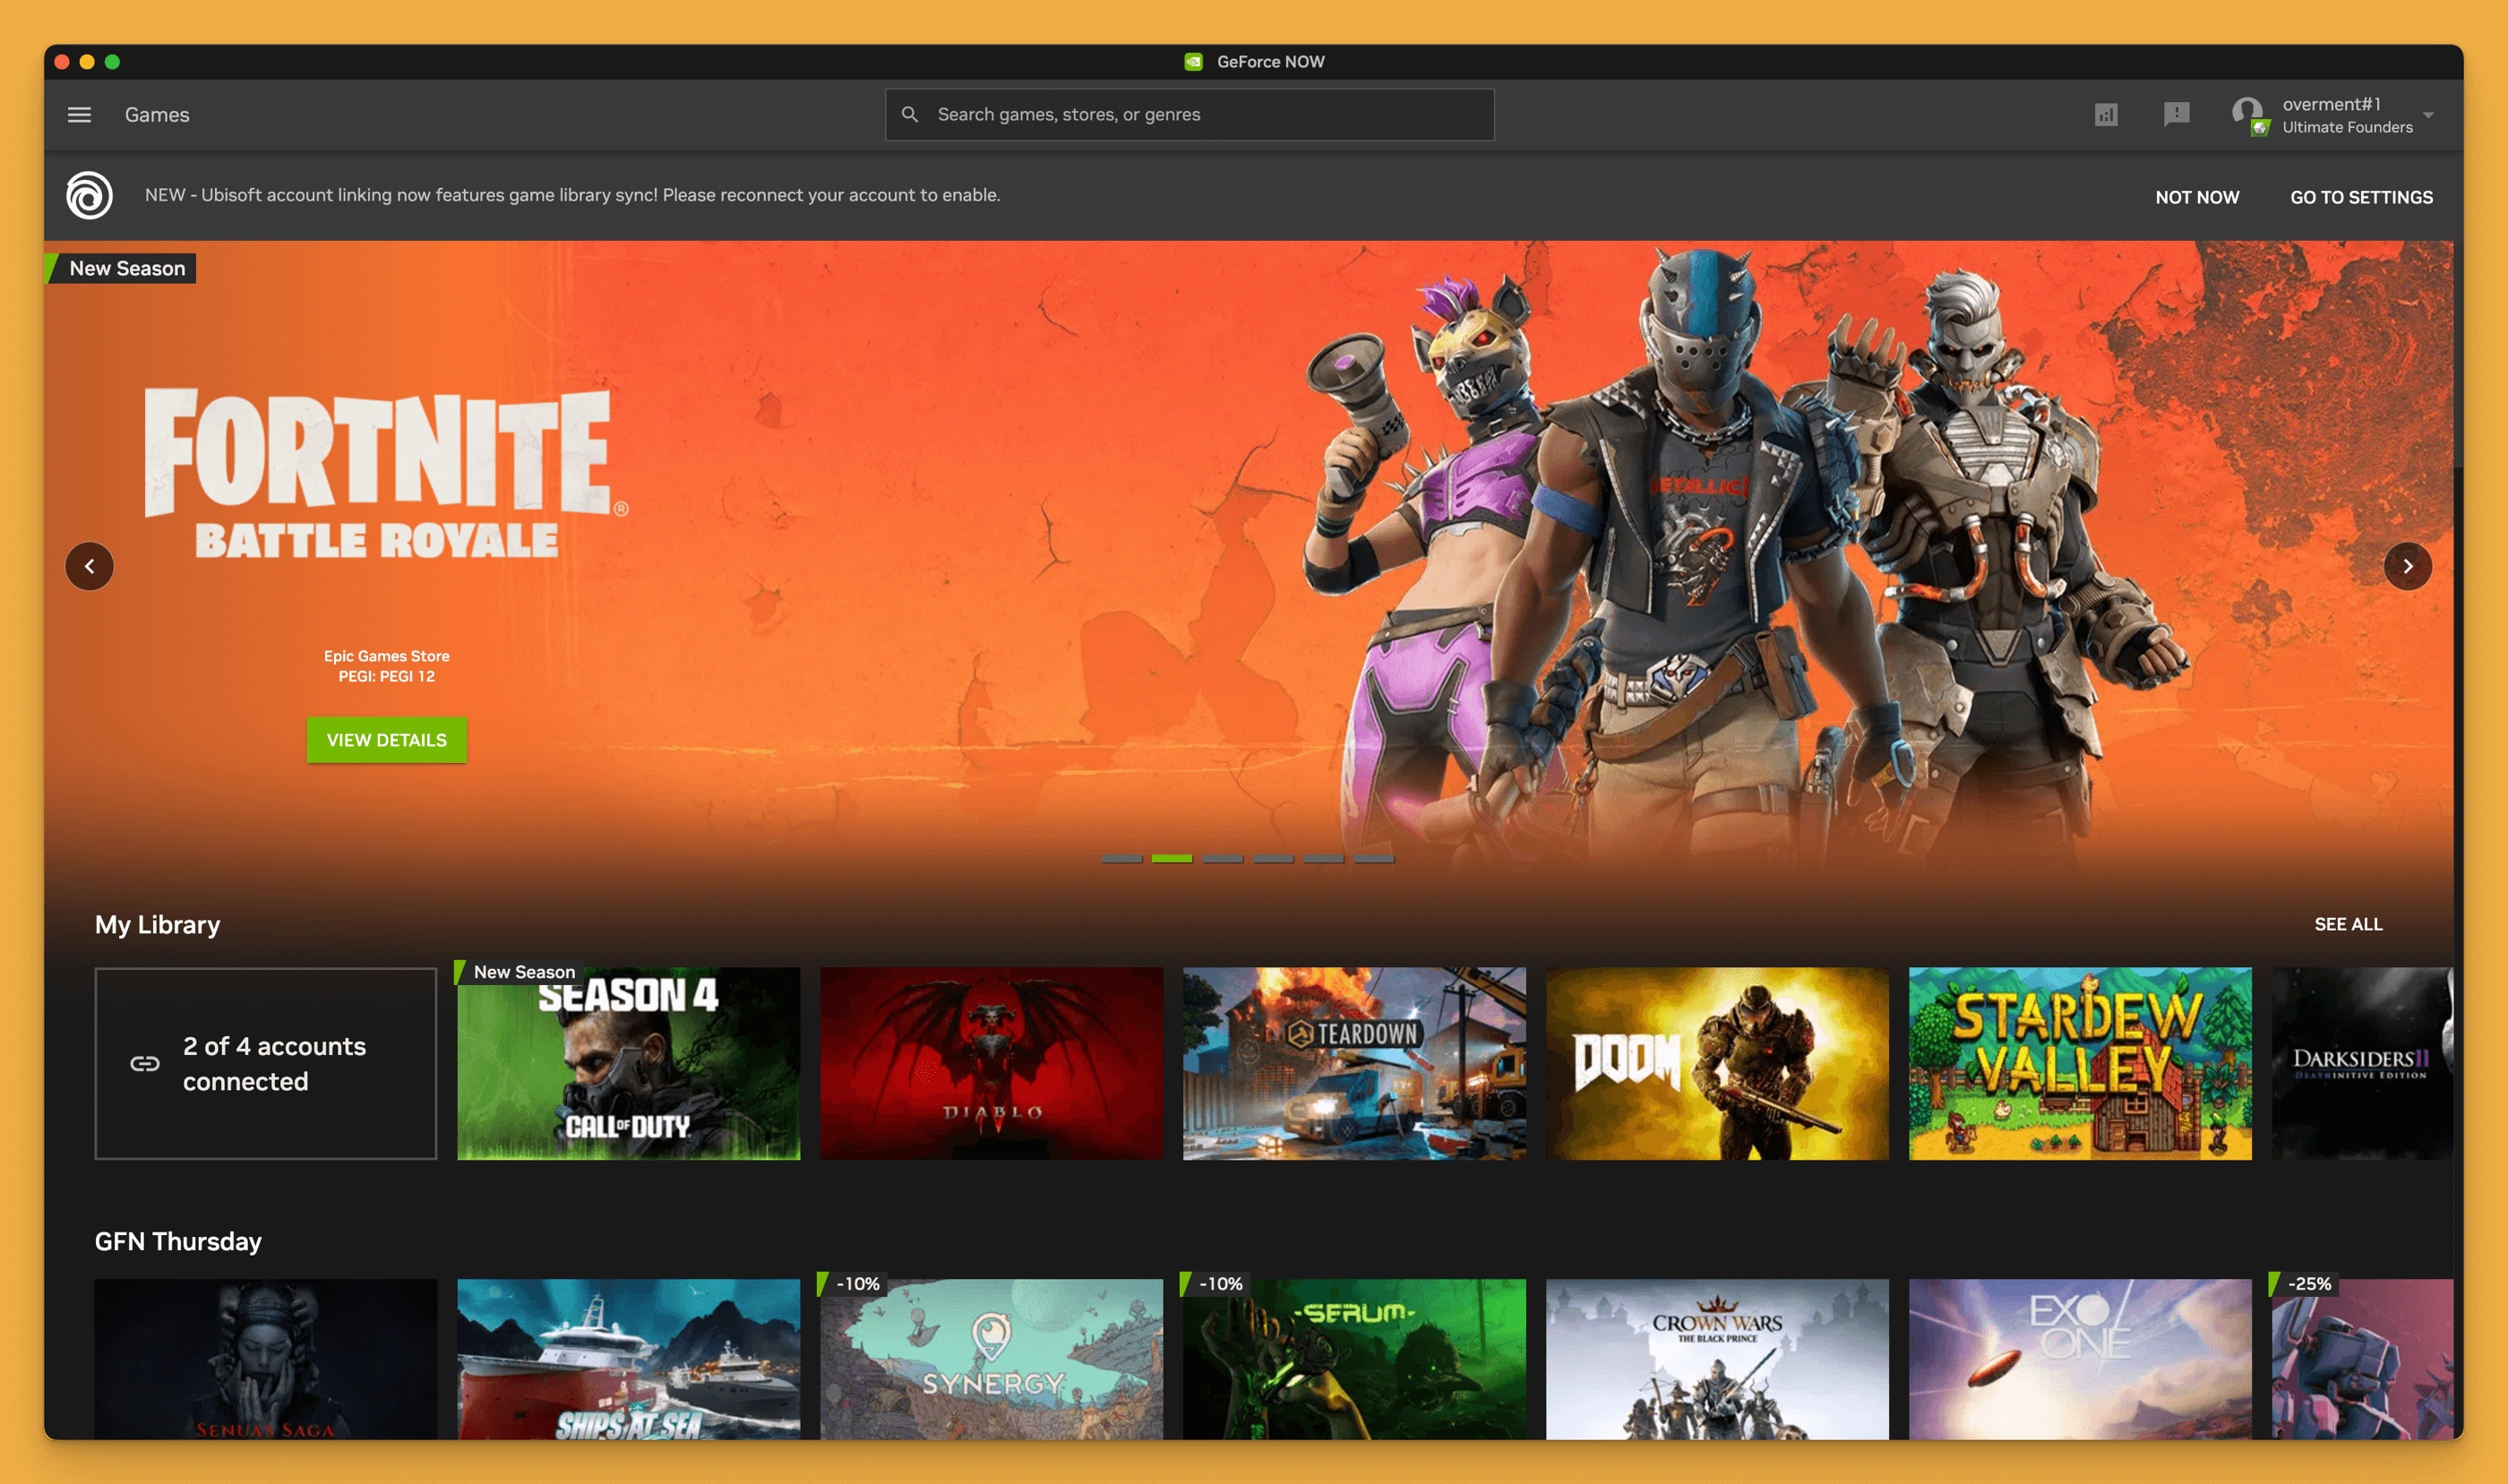Image resolution: width=2508 pixels, height=1484 pixels.
Task: Click the account link chain icon
Action: coord(145,1063)
